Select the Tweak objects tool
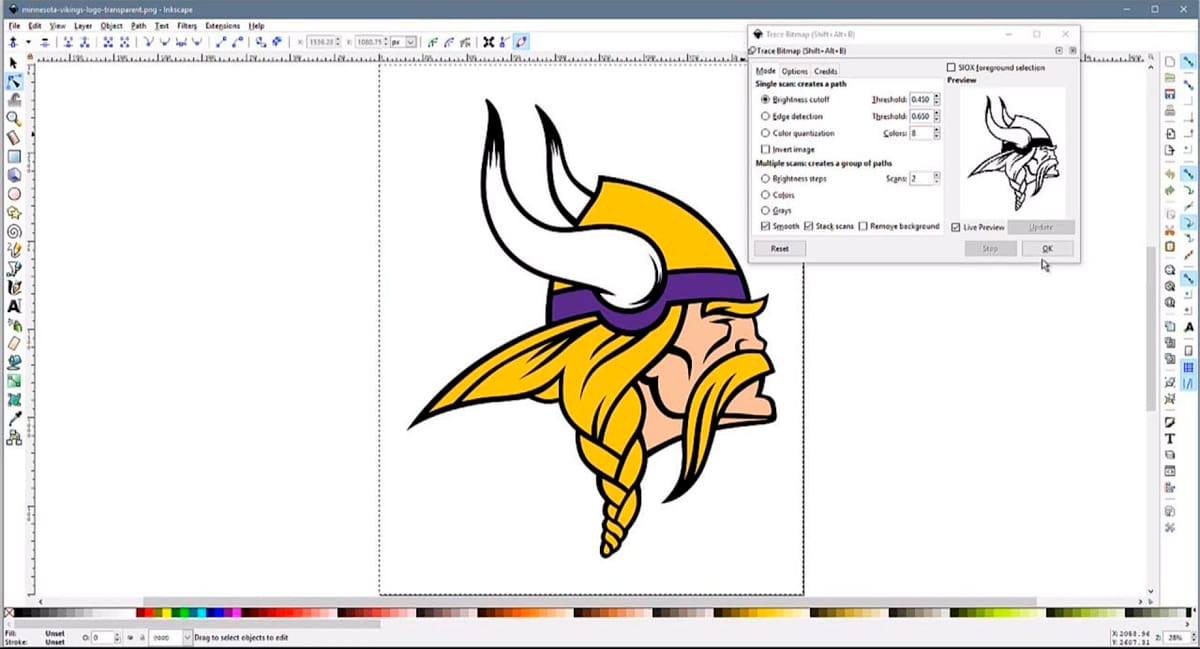The height and width of the screenshot is (649, 1200). [14, 100]
